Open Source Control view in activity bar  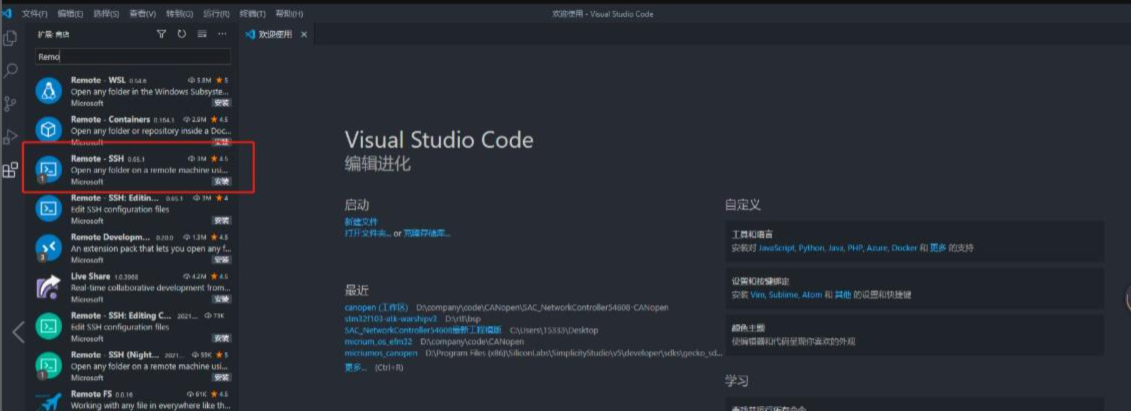point(10,104)
